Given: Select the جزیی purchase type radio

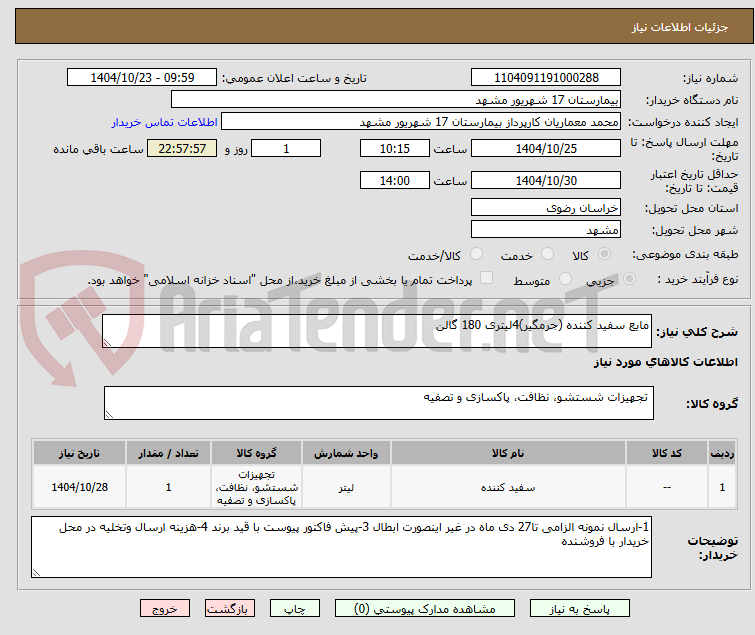Looking at the screenshot, I should (629, 279).
